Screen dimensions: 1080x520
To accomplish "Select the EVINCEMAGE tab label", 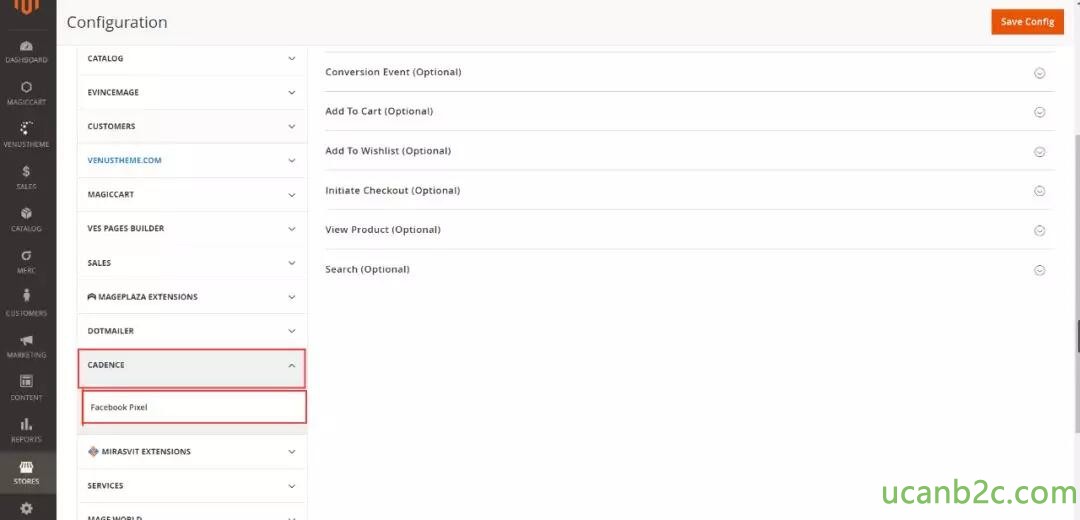I will [113, 92].
